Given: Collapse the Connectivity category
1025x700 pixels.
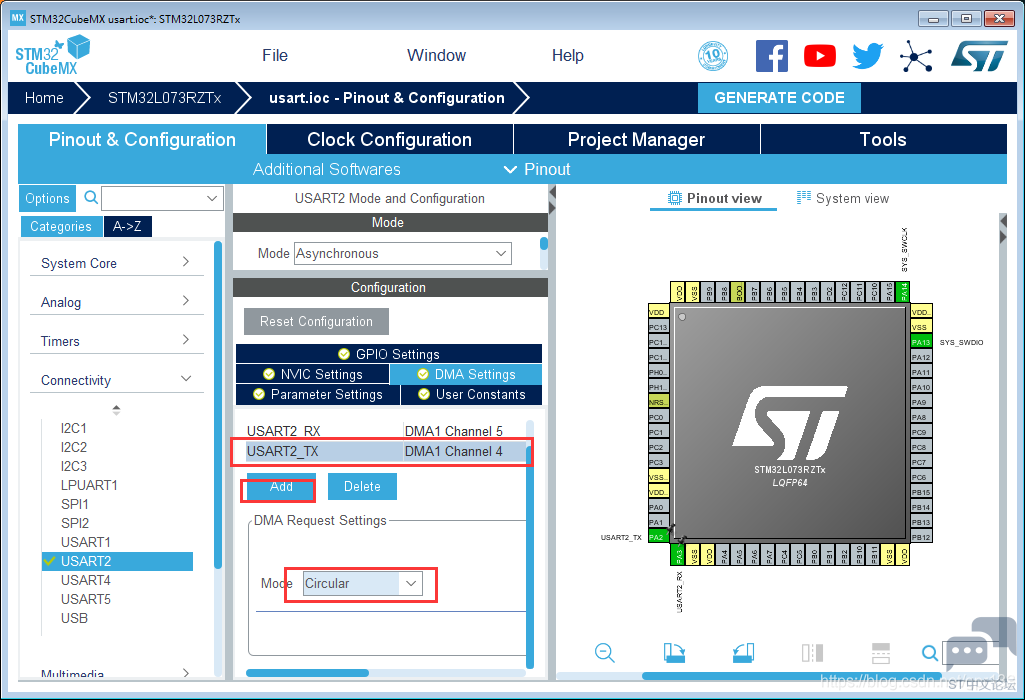Looking at the screenshot, I should coord(116,380).
